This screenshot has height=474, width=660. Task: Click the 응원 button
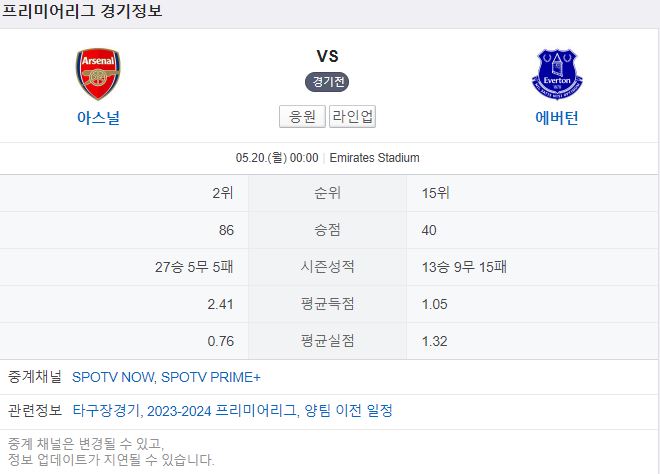(302, 116)
